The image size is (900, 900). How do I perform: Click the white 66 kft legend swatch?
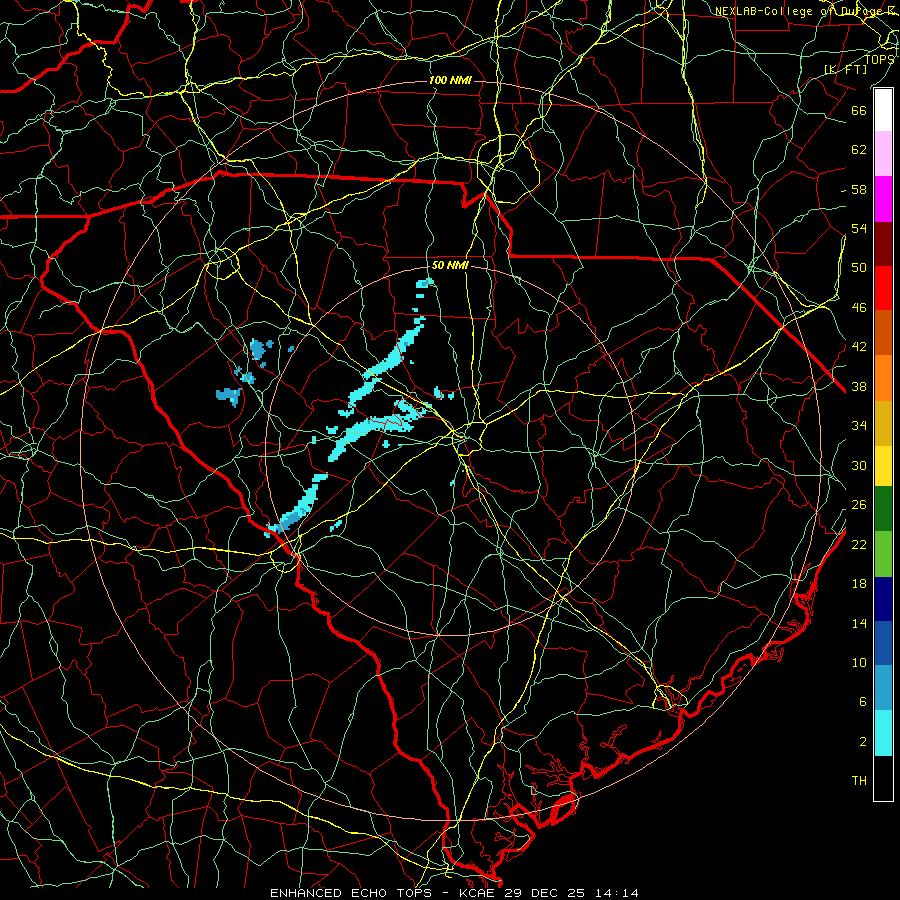[x=883, y=110]
